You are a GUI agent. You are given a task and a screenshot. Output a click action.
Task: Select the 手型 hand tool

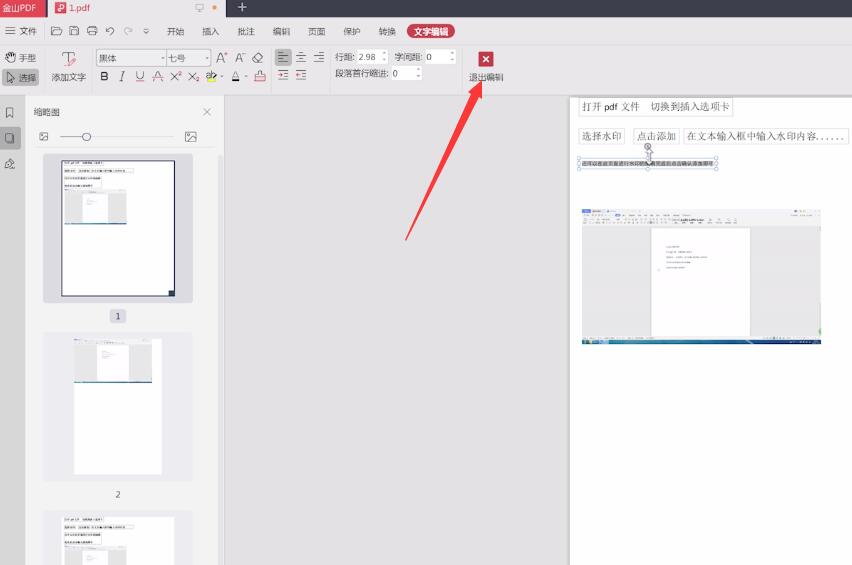click(21, 58)
